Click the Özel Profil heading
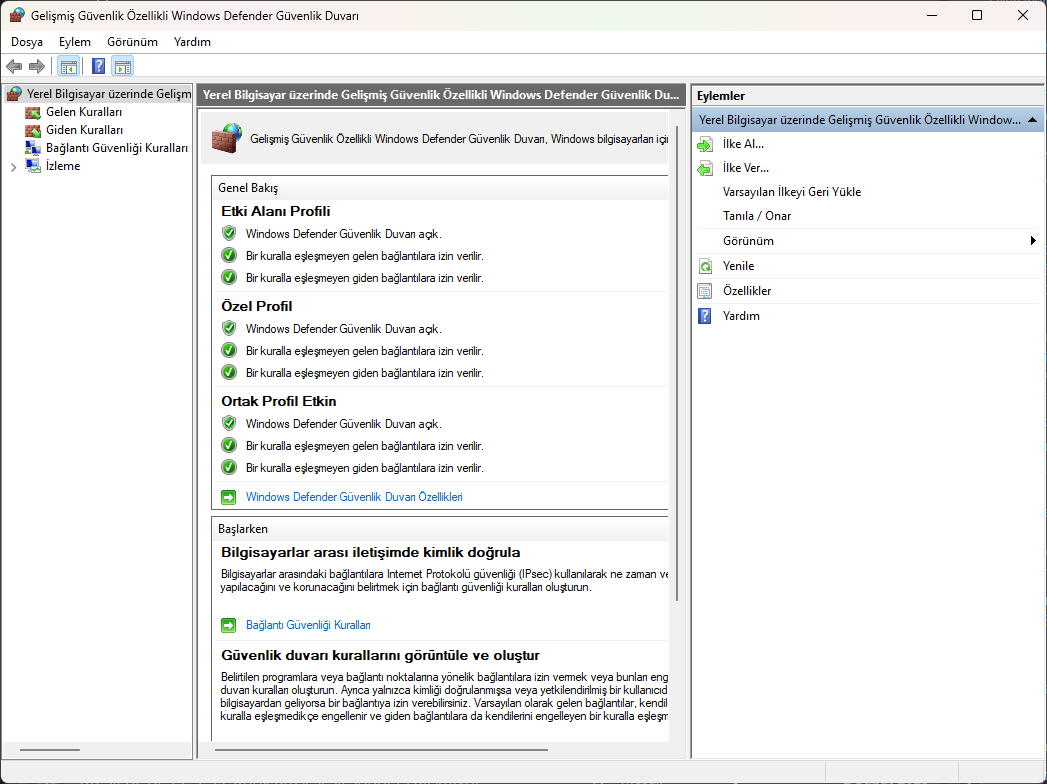Screen dimensions: 1047x784 point(256,307)
